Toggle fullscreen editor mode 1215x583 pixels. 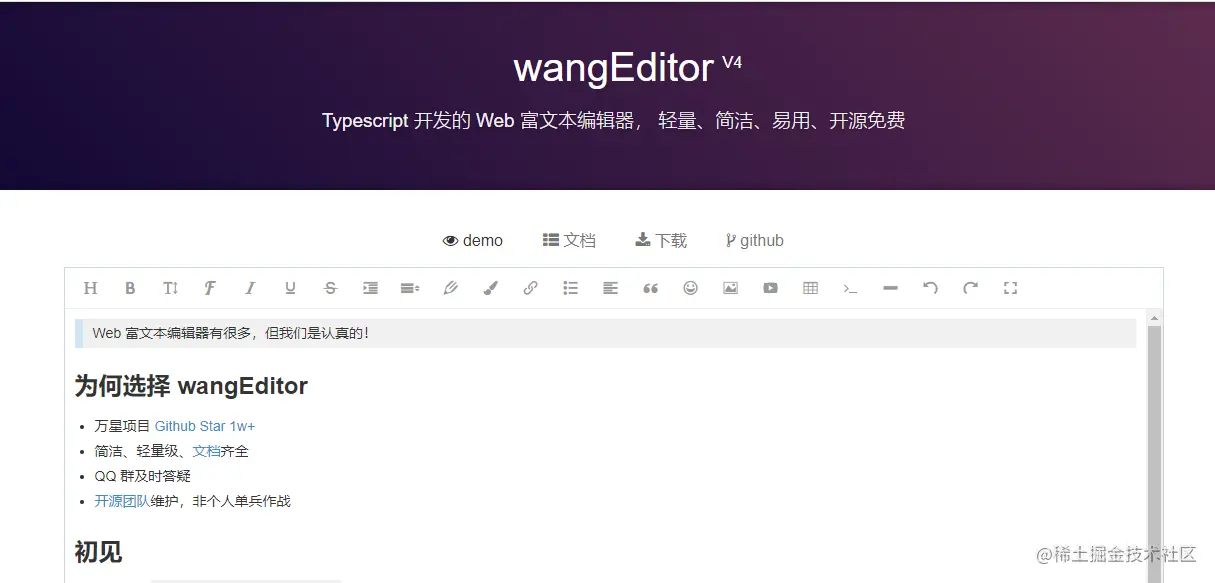(x=1010, y=288)
